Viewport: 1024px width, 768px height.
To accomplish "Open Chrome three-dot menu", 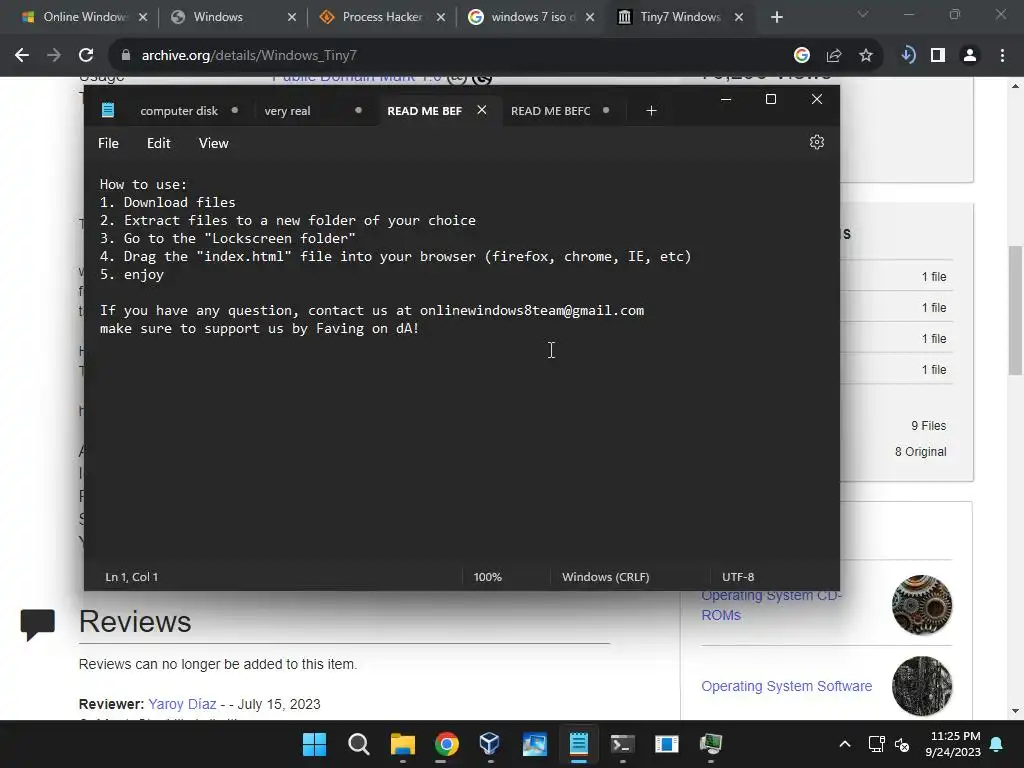I will click(1002, 56).
